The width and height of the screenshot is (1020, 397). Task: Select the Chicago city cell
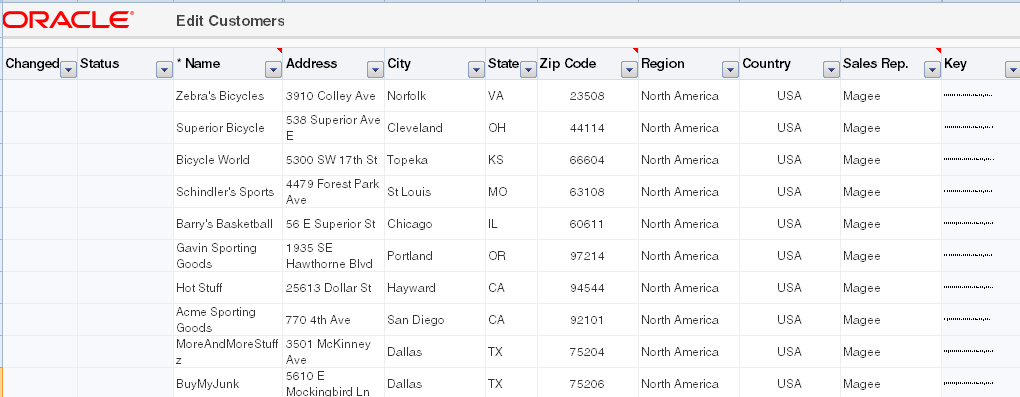click(435, 224)
